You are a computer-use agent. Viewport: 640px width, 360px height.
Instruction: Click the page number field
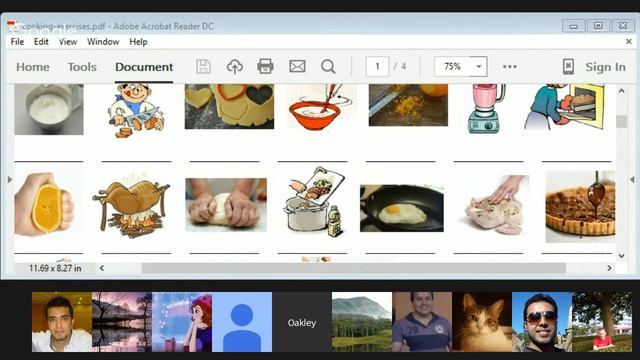[x=377, y=66]
